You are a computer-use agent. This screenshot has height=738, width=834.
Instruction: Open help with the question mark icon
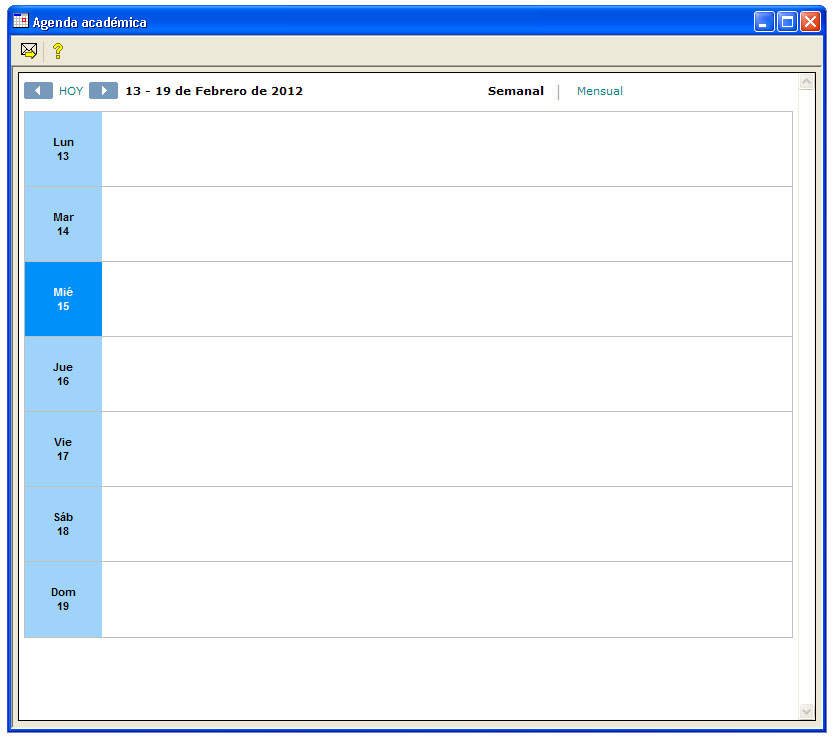pos(58,51)
